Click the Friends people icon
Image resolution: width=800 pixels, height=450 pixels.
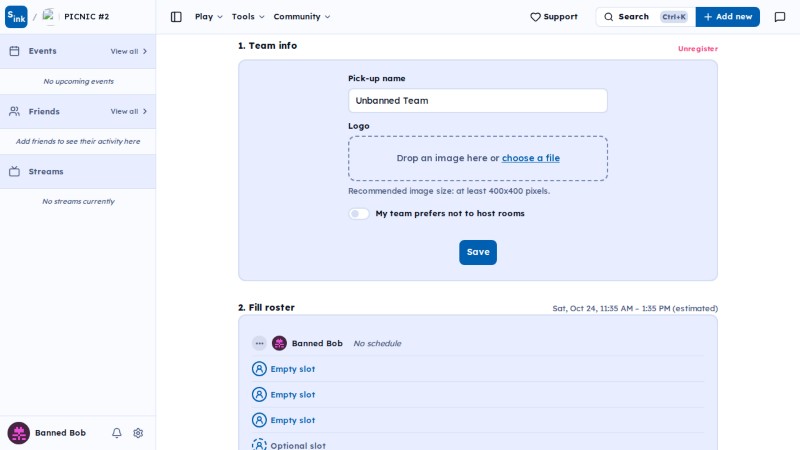pyautogui.click(x=14, y=111)
